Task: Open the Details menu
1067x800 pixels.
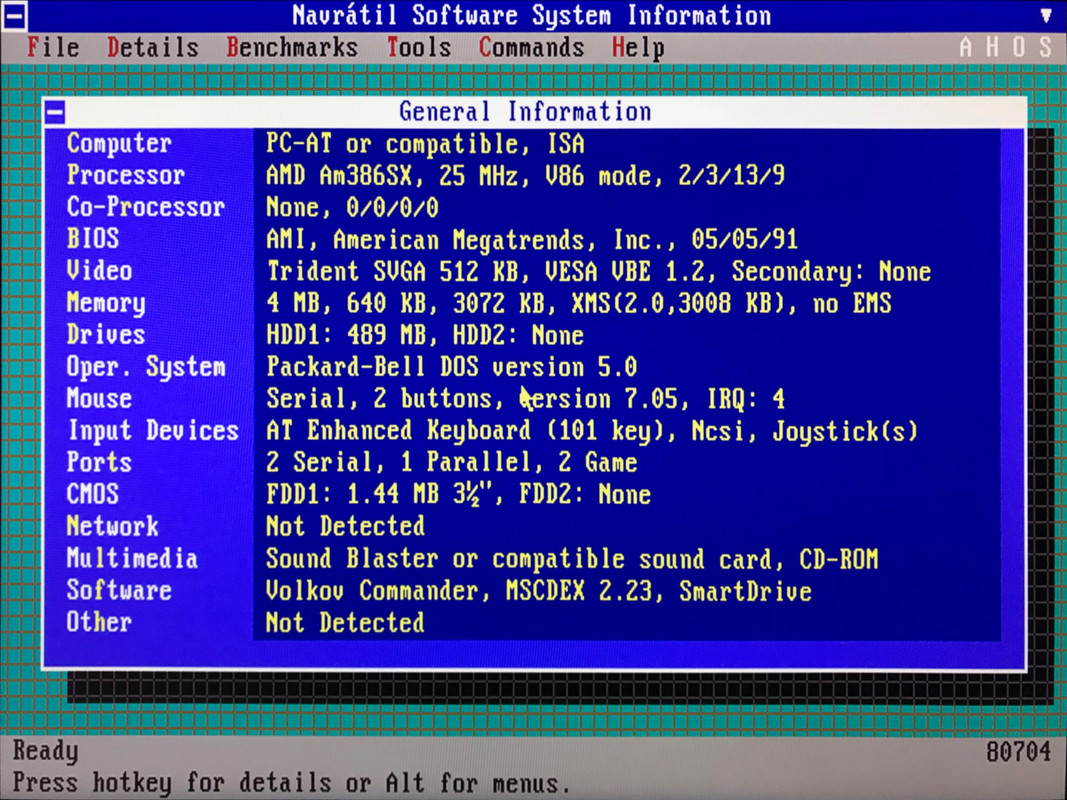Action: (x=152, y=48)
